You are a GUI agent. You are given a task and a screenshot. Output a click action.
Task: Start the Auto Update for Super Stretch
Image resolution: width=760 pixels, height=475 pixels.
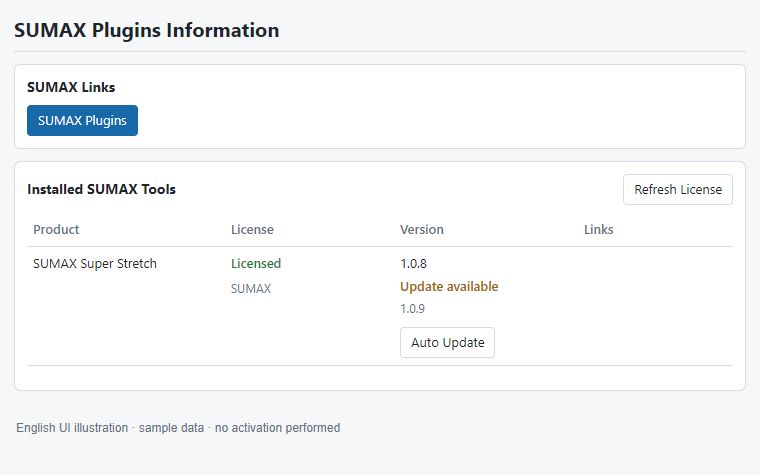(x=447, y=343)
